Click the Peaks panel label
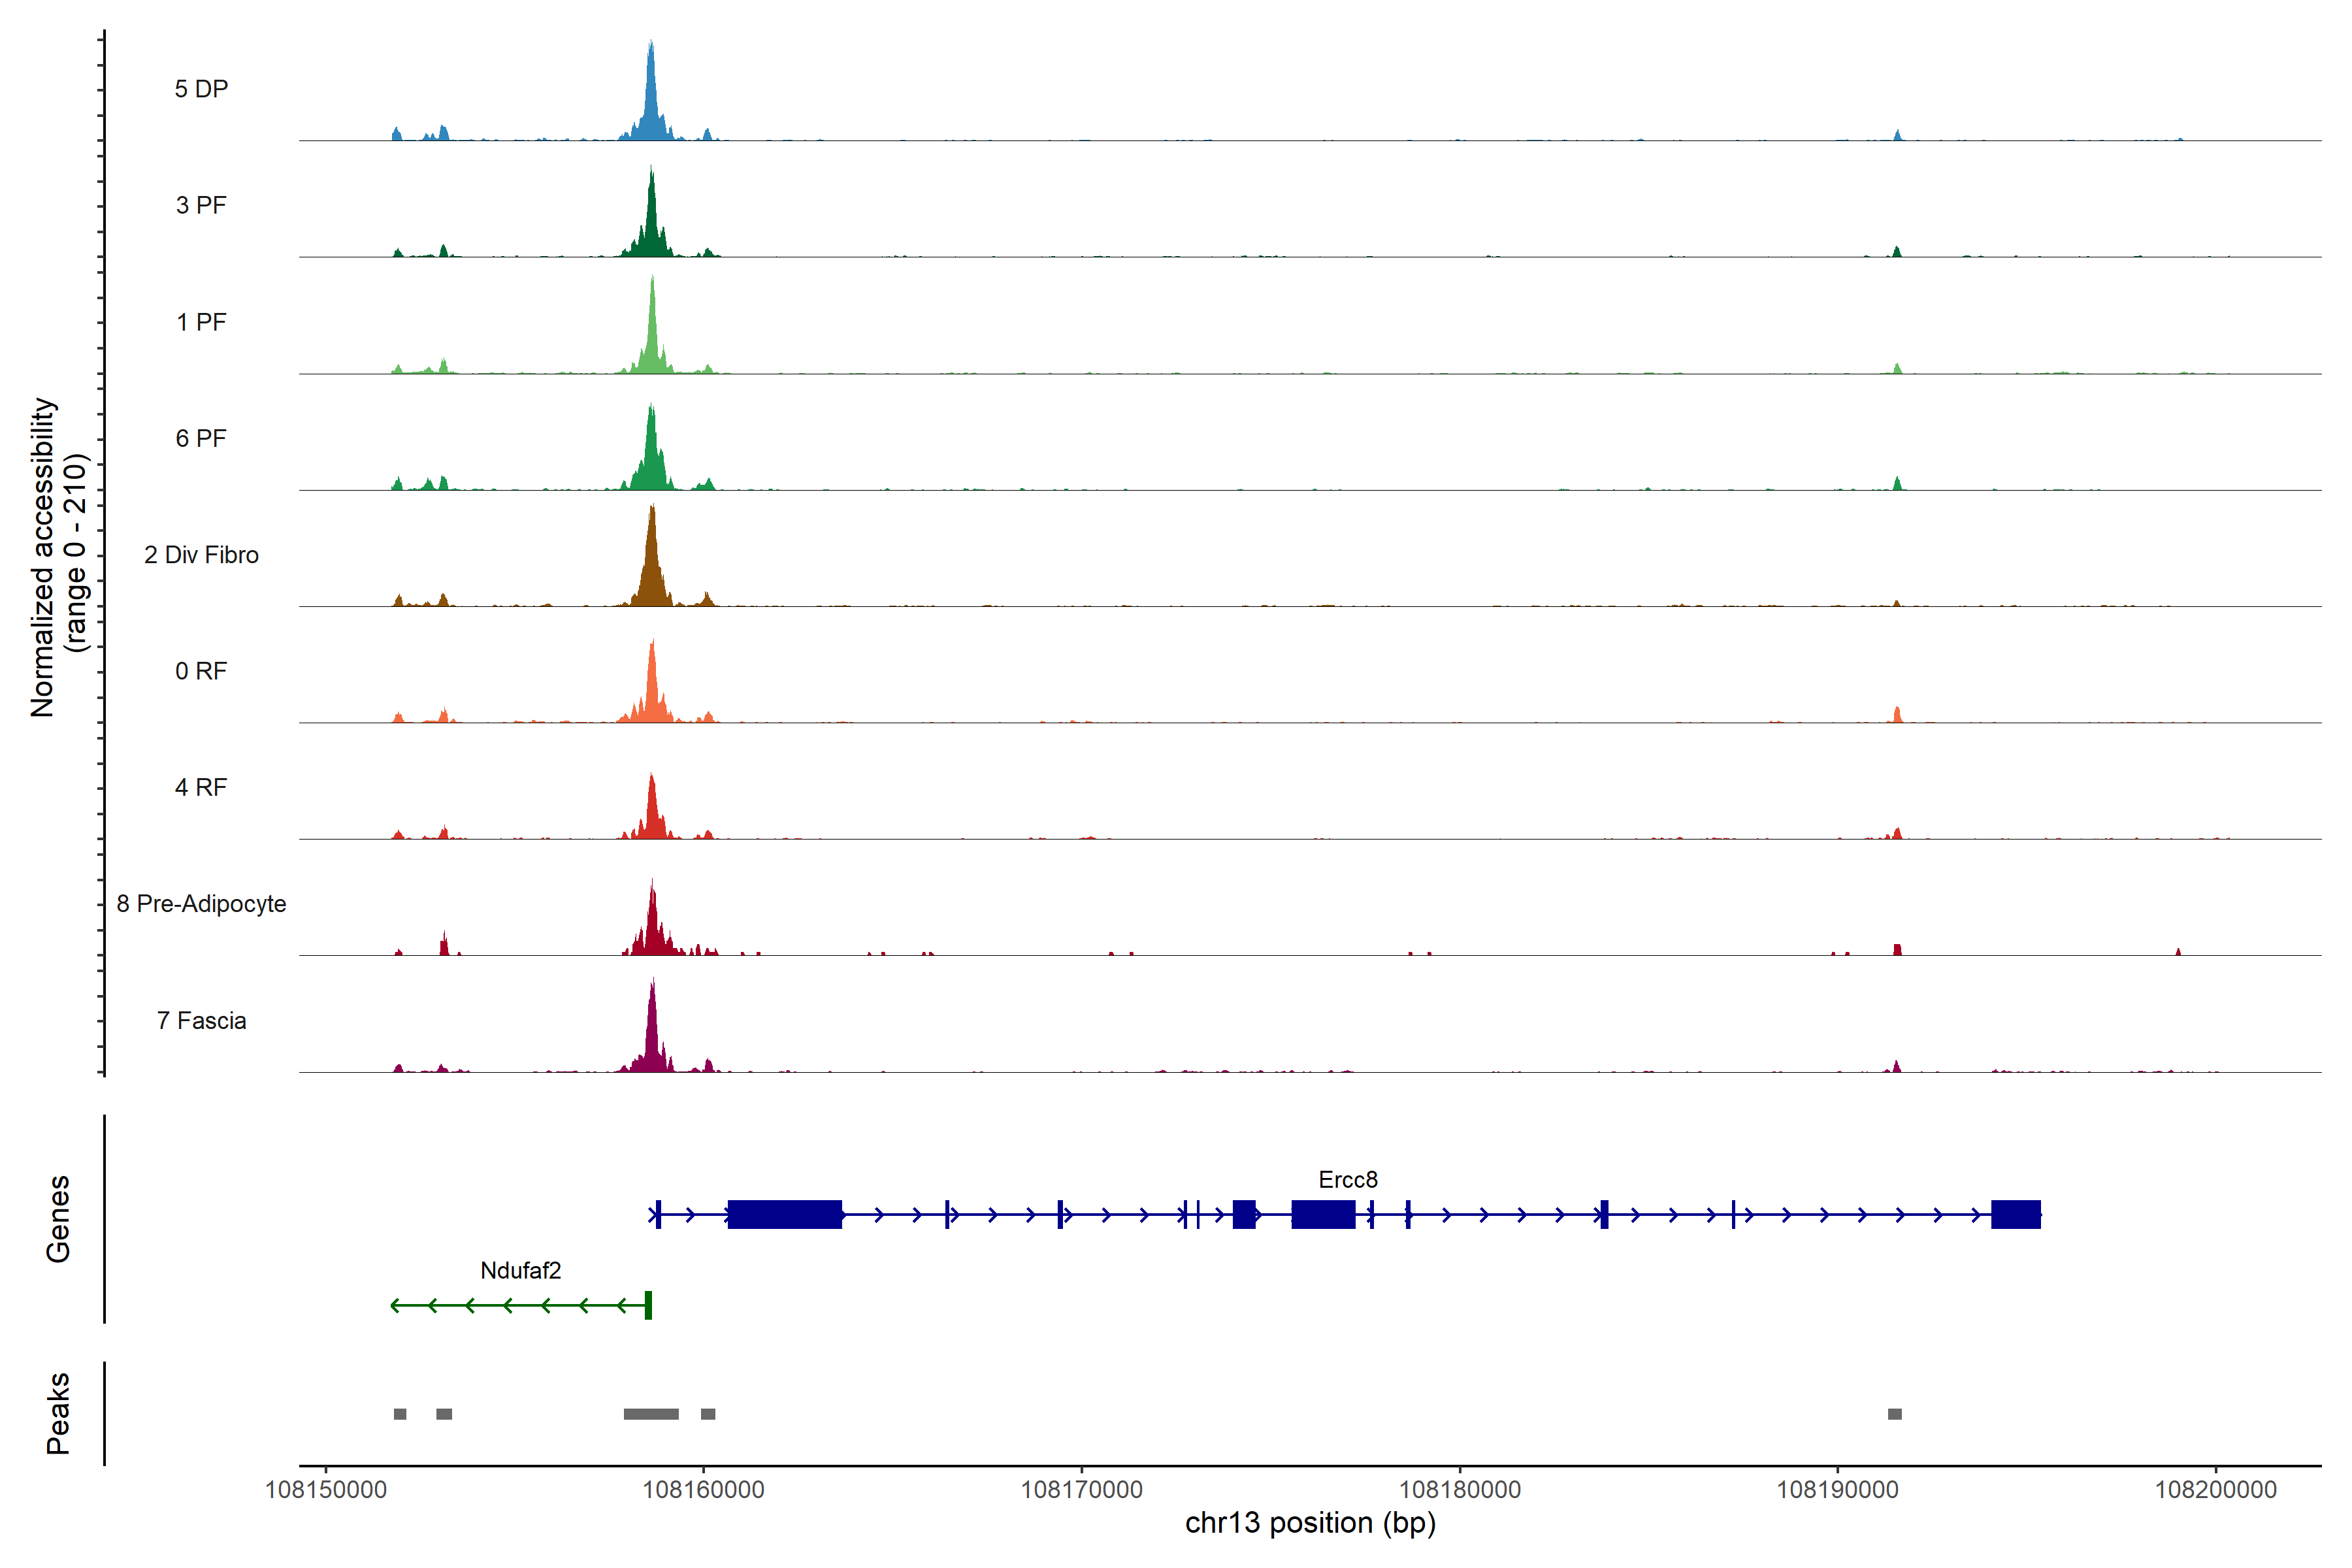The image size is (2352, 1568). pos(58,1413)
